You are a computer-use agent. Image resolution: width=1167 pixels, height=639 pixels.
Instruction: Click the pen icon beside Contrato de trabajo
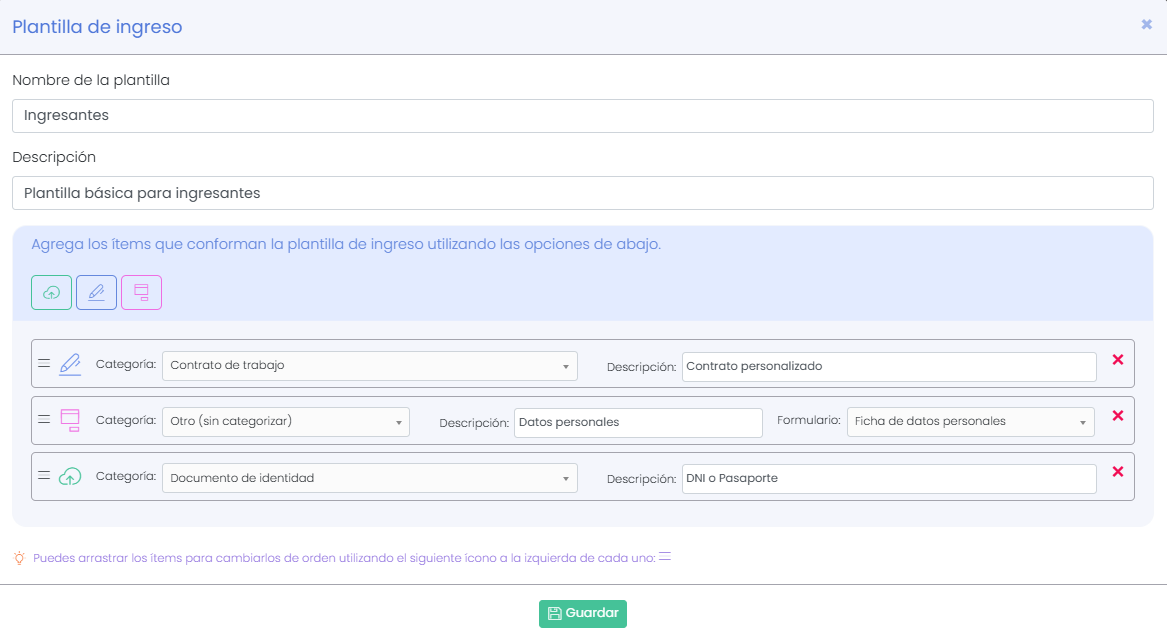[x=69, y=364]
